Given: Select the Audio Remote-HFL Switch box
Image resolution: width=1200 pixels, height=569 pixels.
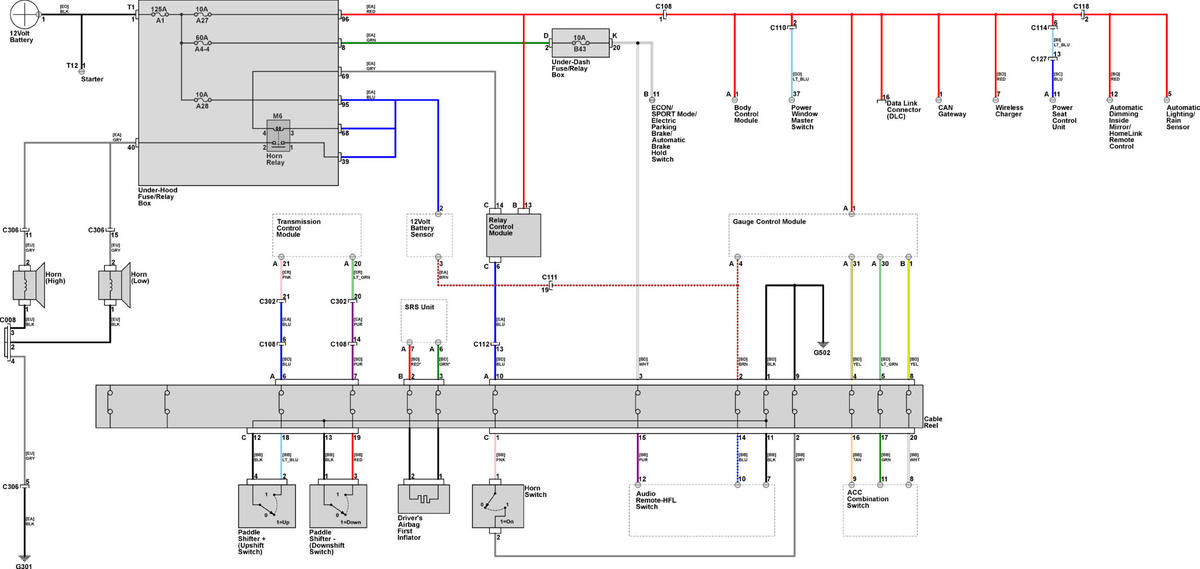Looking at the screenshot, I should coord(704,509).
